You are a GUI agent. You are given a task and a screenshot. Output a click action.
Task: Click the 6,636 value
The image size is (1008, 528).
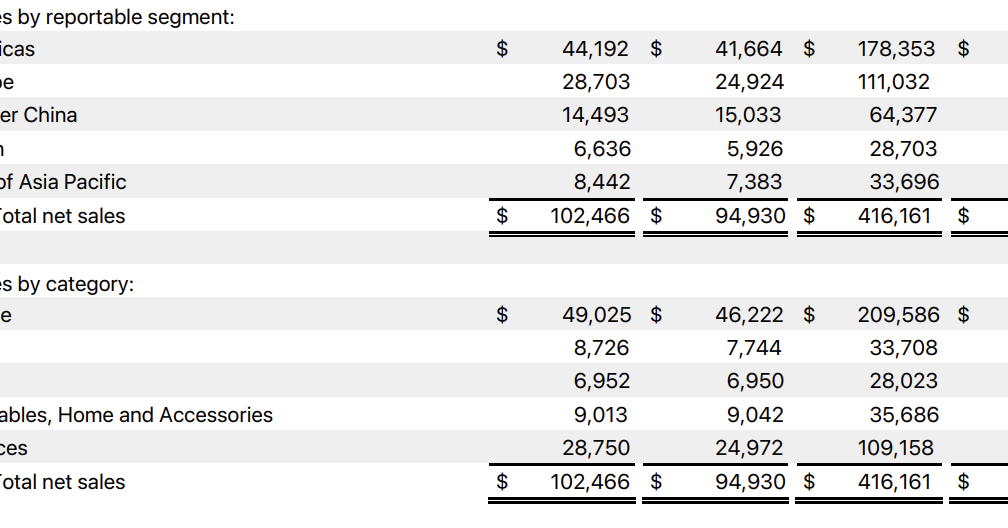[602, 149]
